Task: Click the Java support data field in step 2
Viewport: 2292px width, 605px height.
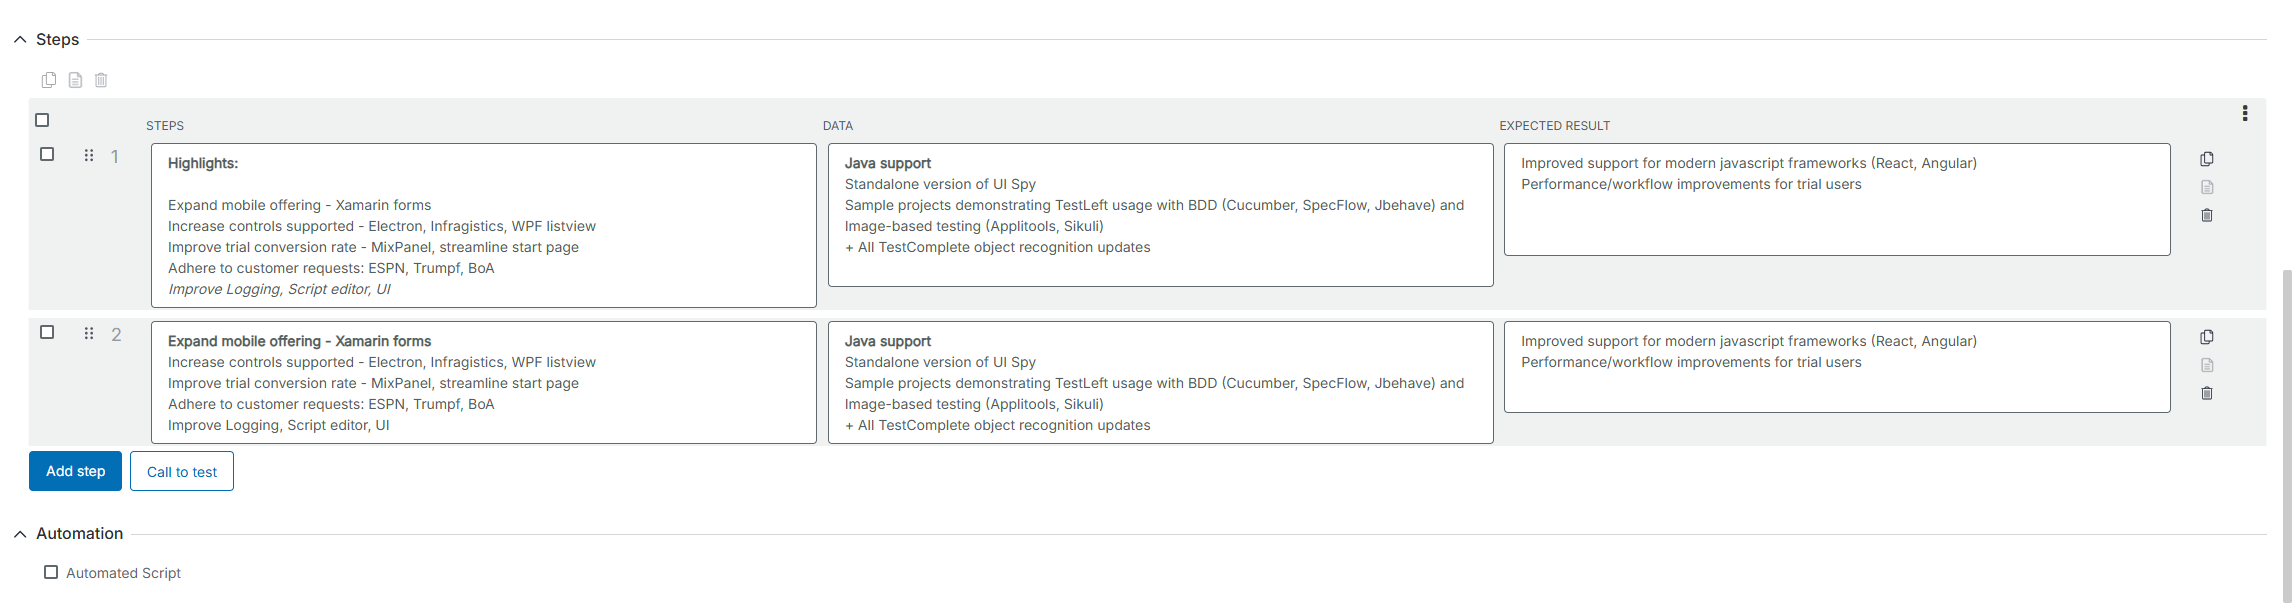Action: click(x=1160, y=382)
